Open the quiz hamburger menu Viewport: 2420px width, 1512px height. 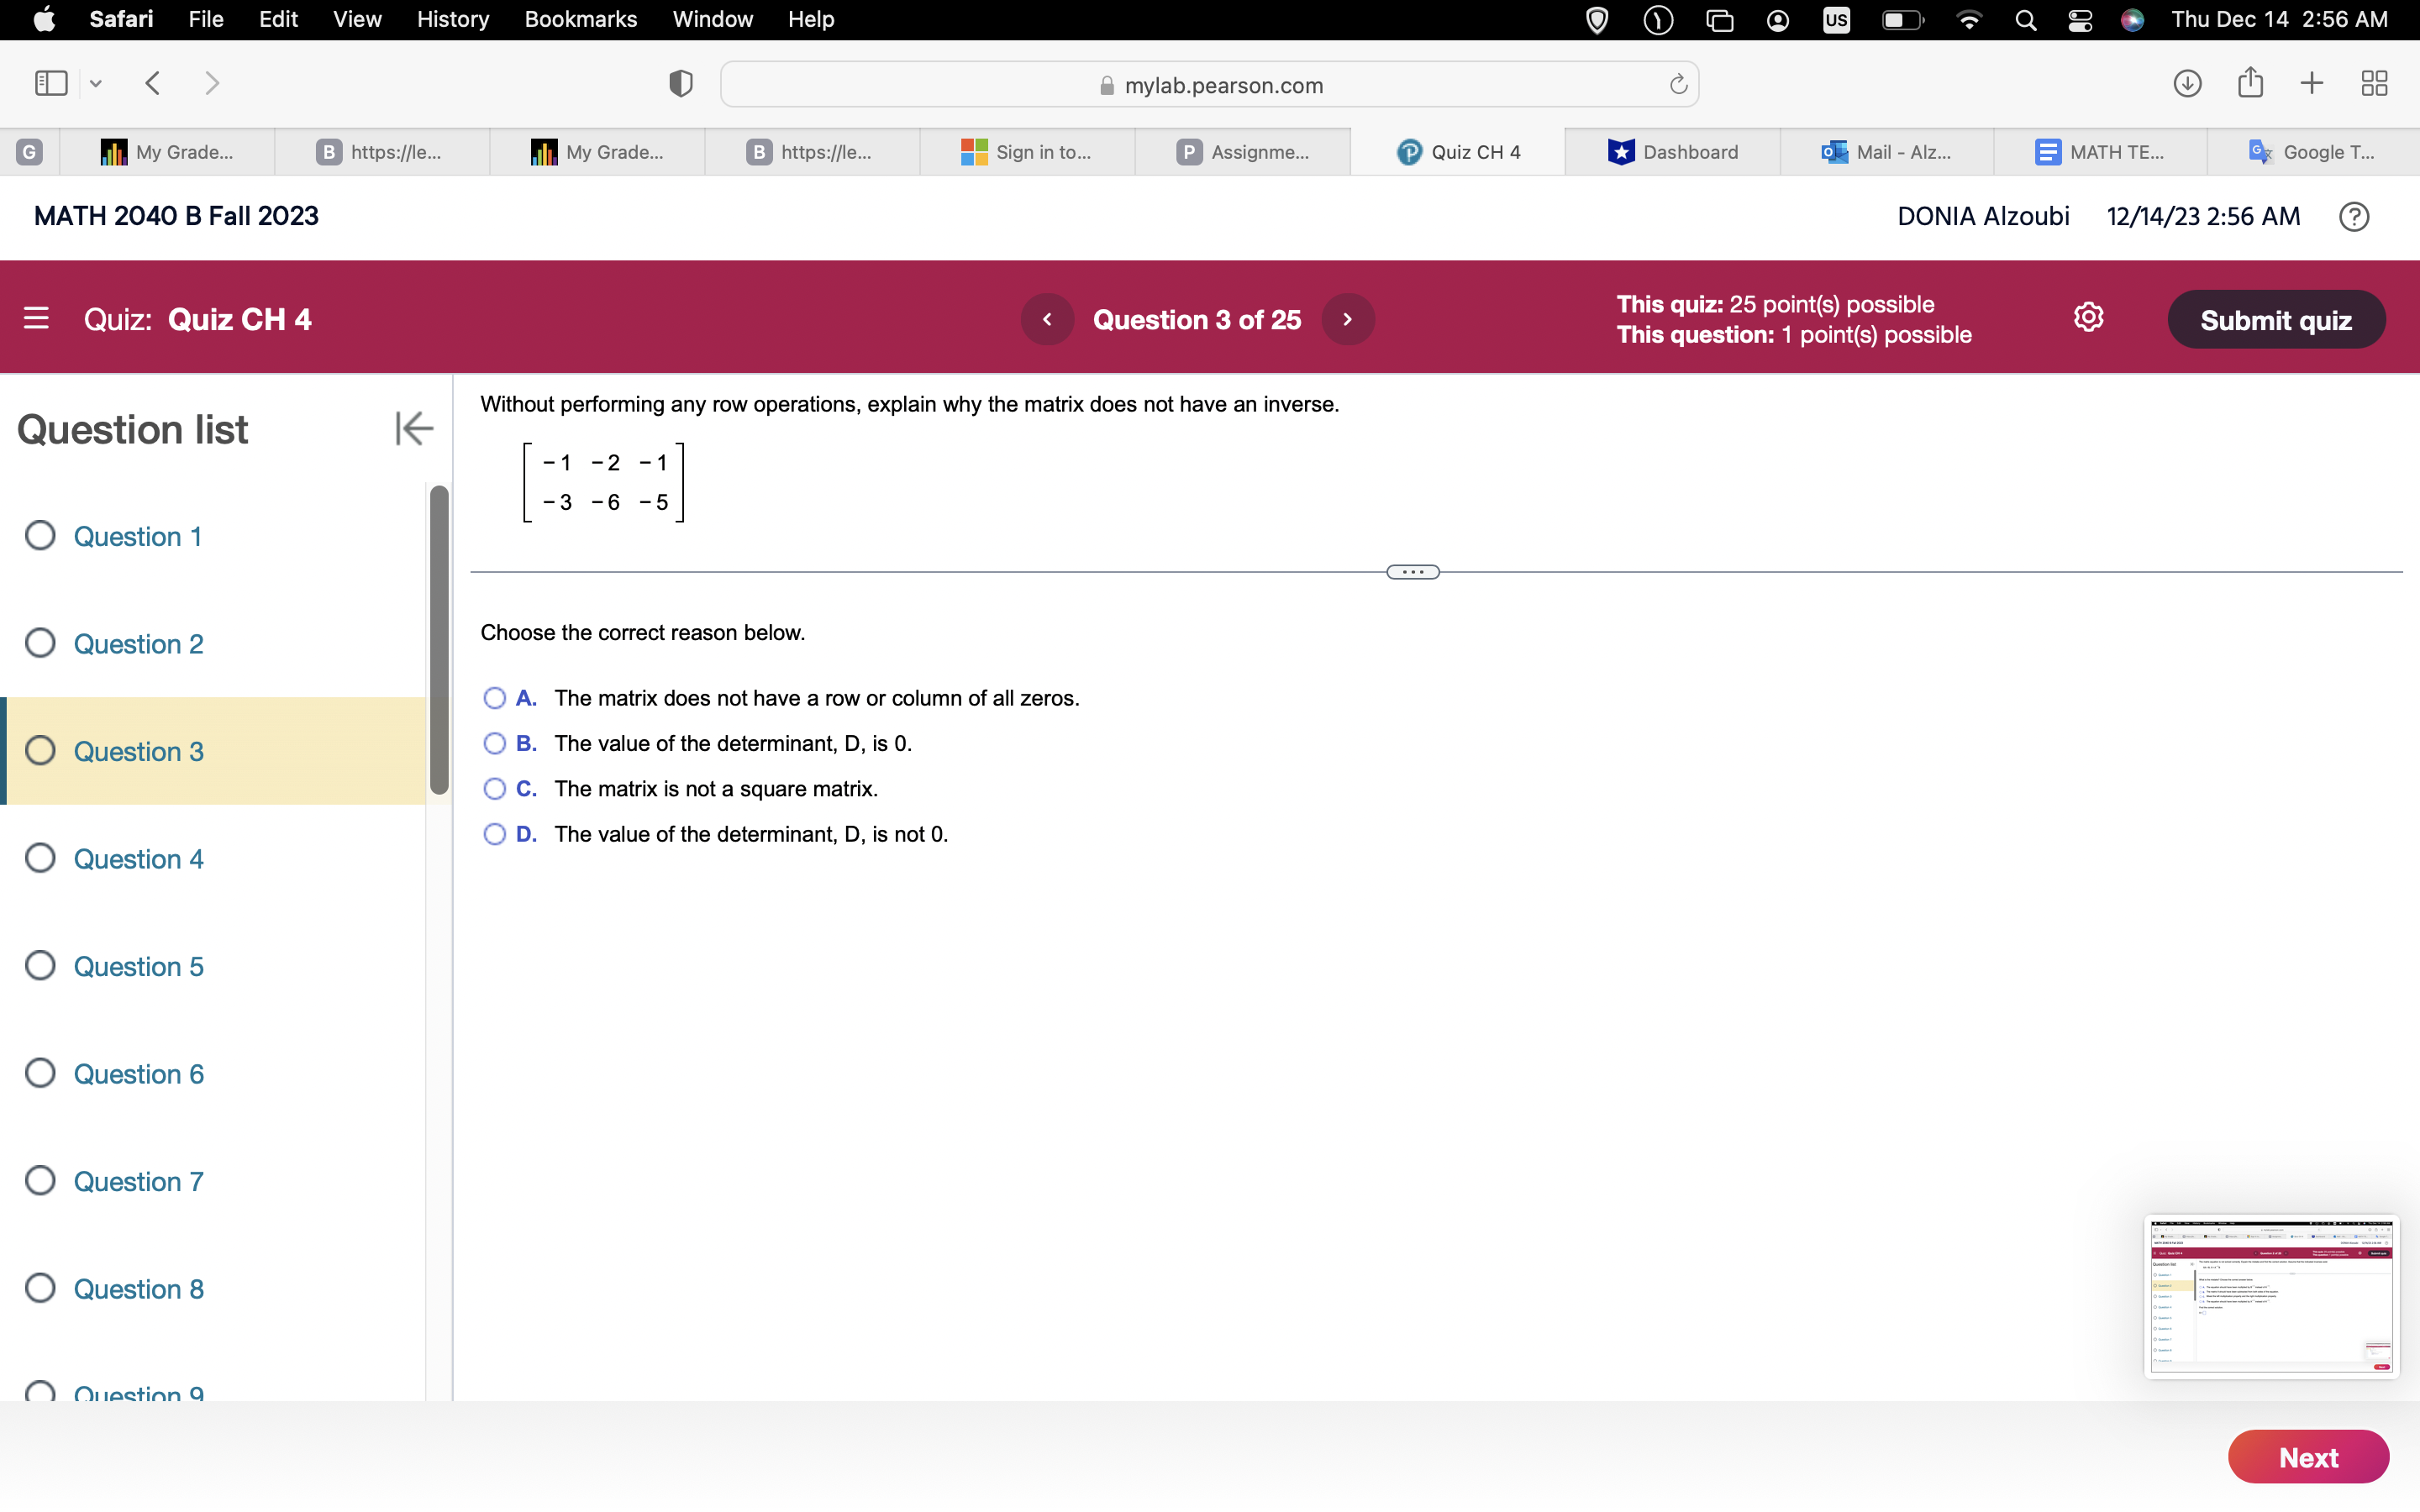coord(37,318)
